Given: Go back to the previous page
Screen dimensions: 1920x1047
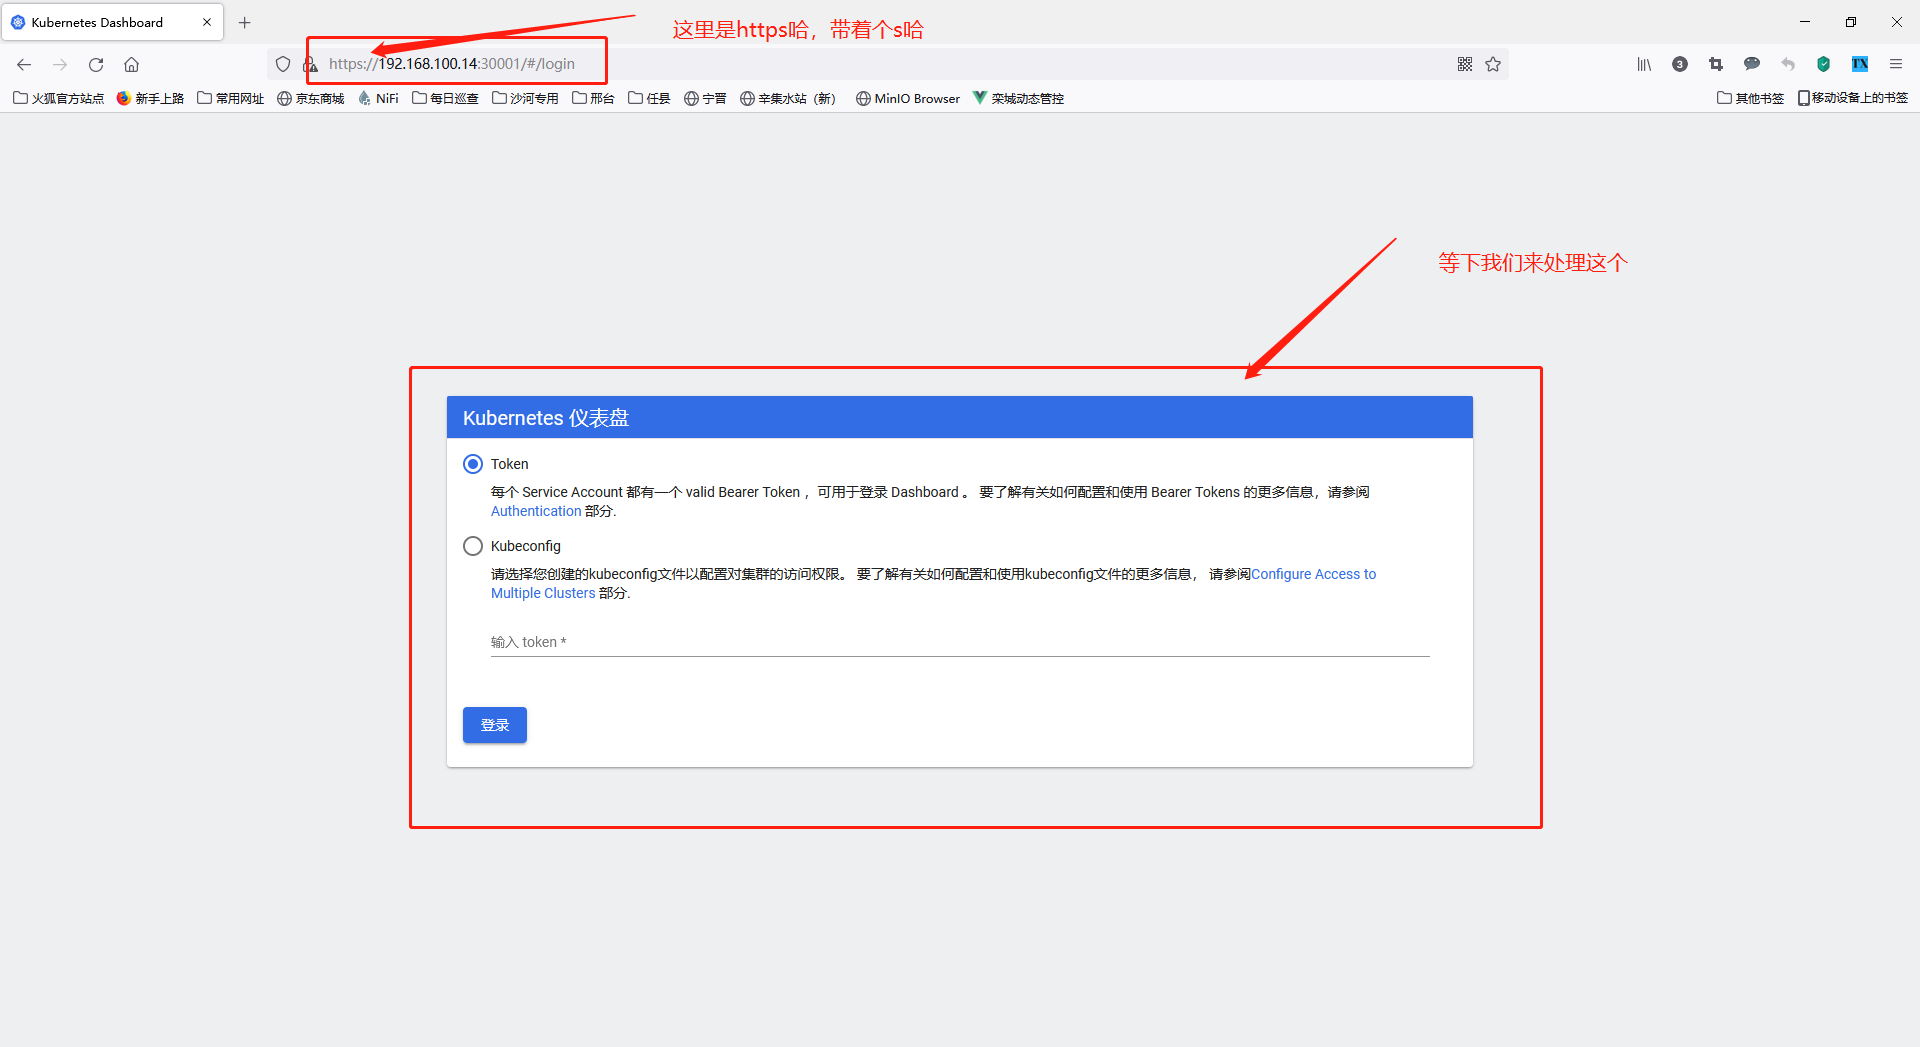Looking at the screenshot, I should (24, 64).
